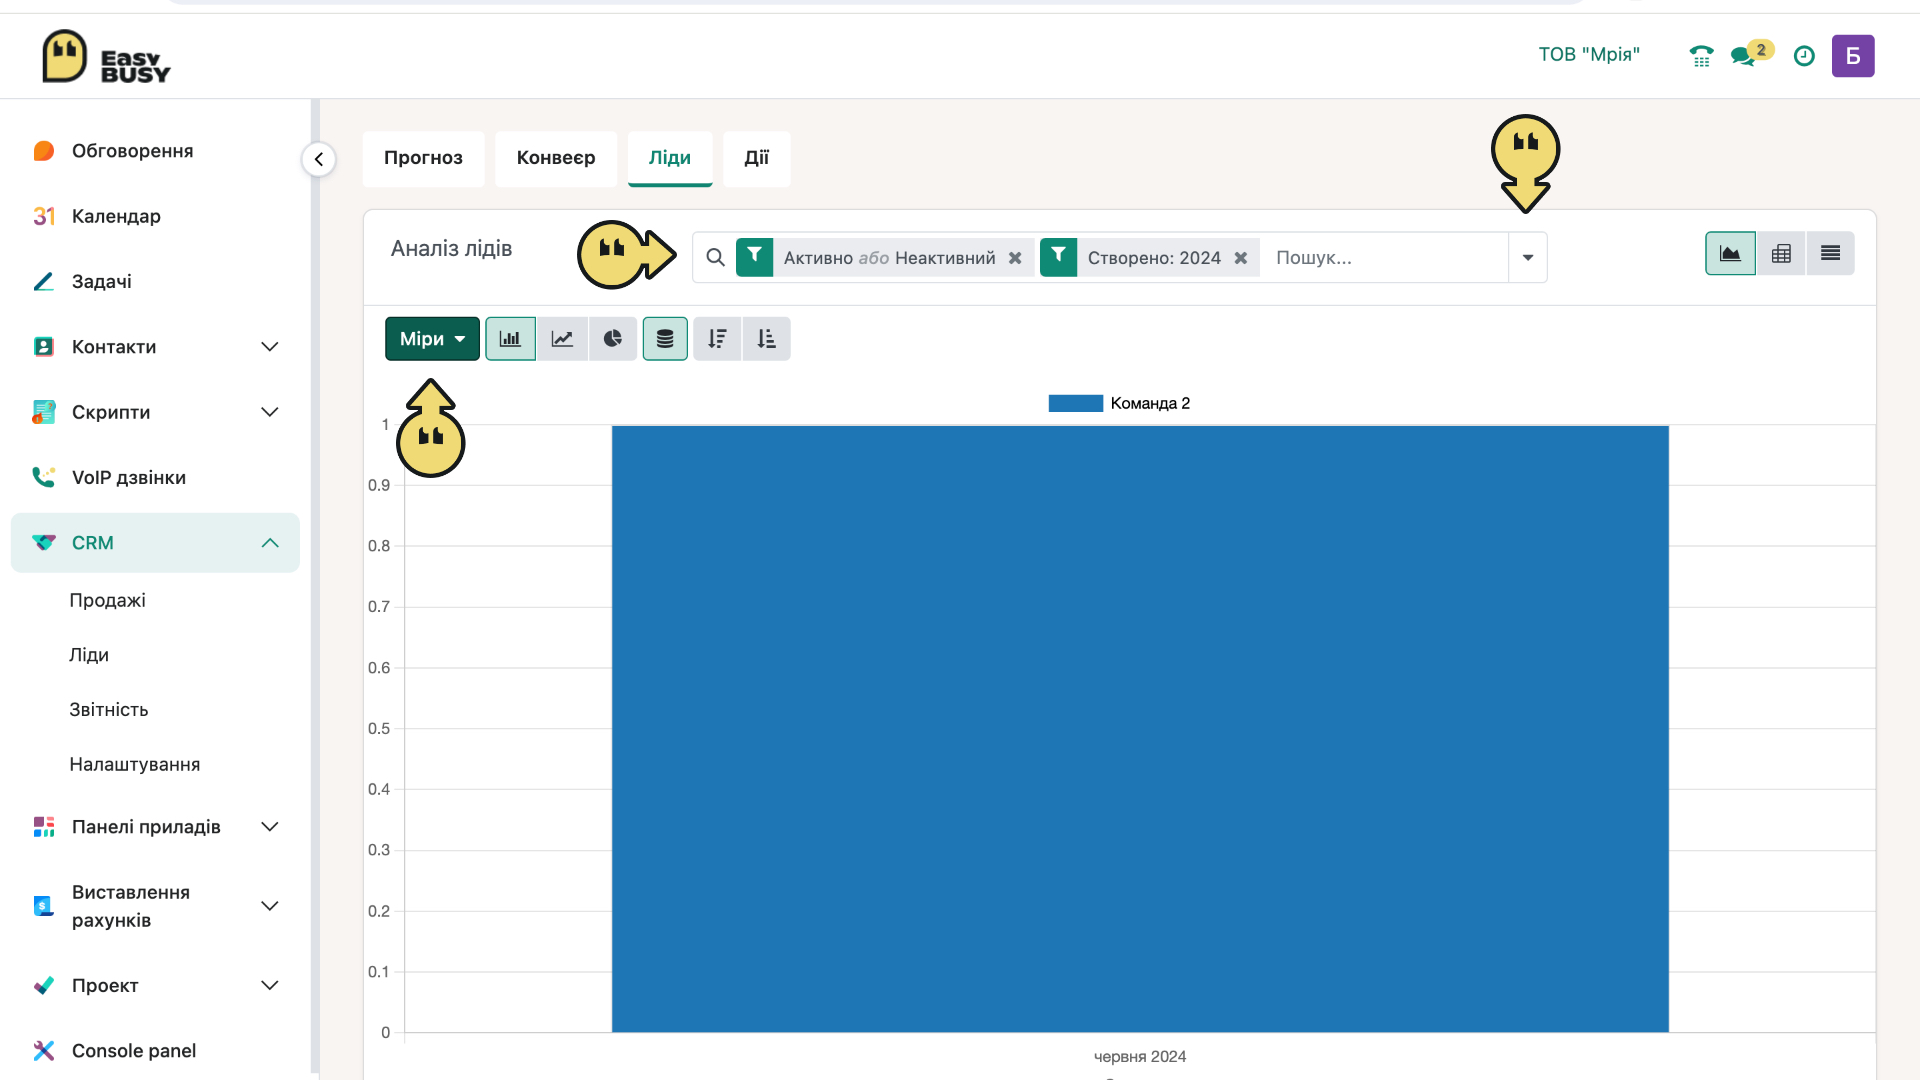Toggle stacked chart mode

tap(665, 339)
